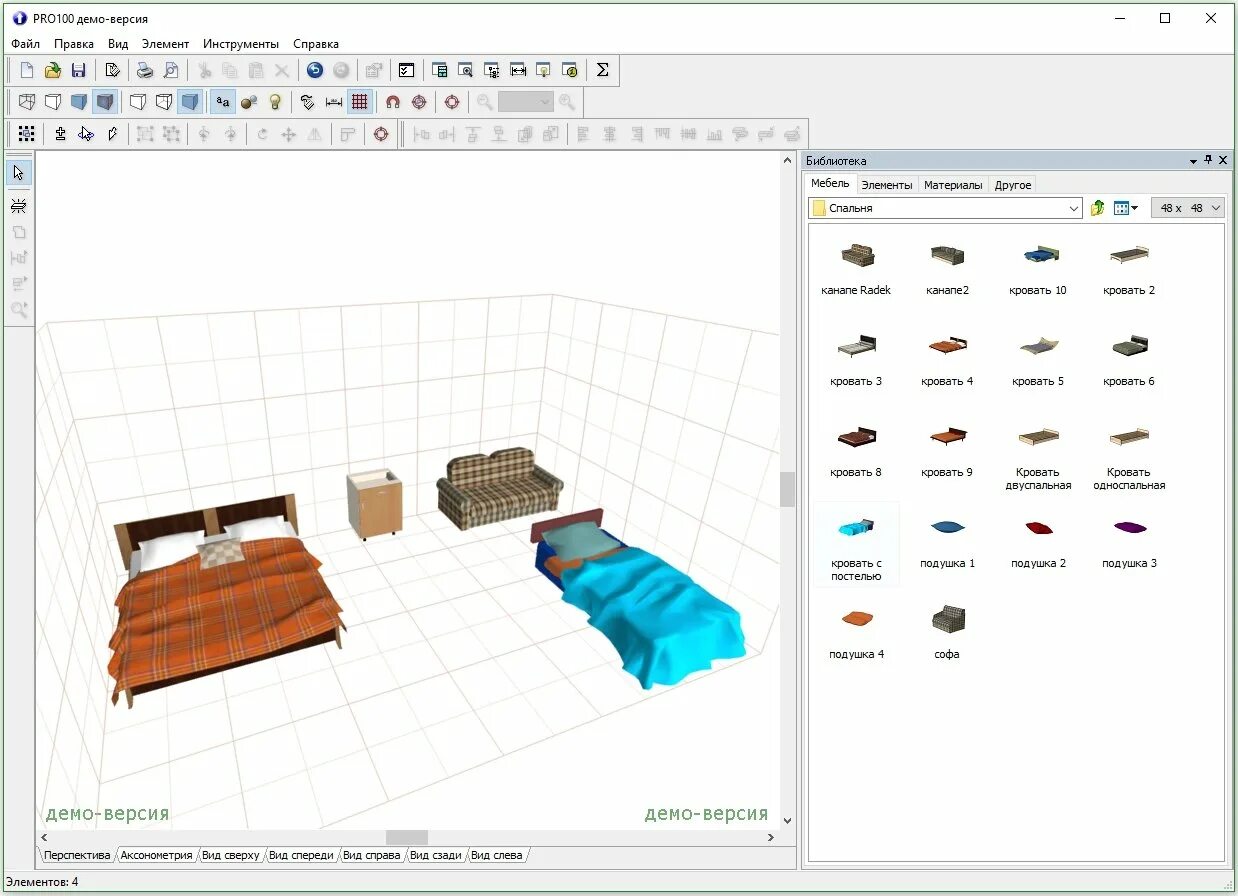Click the Save floppy disk icon
Image resolution: width=1238 pixels, height=896 pixels.
(78, 70)
